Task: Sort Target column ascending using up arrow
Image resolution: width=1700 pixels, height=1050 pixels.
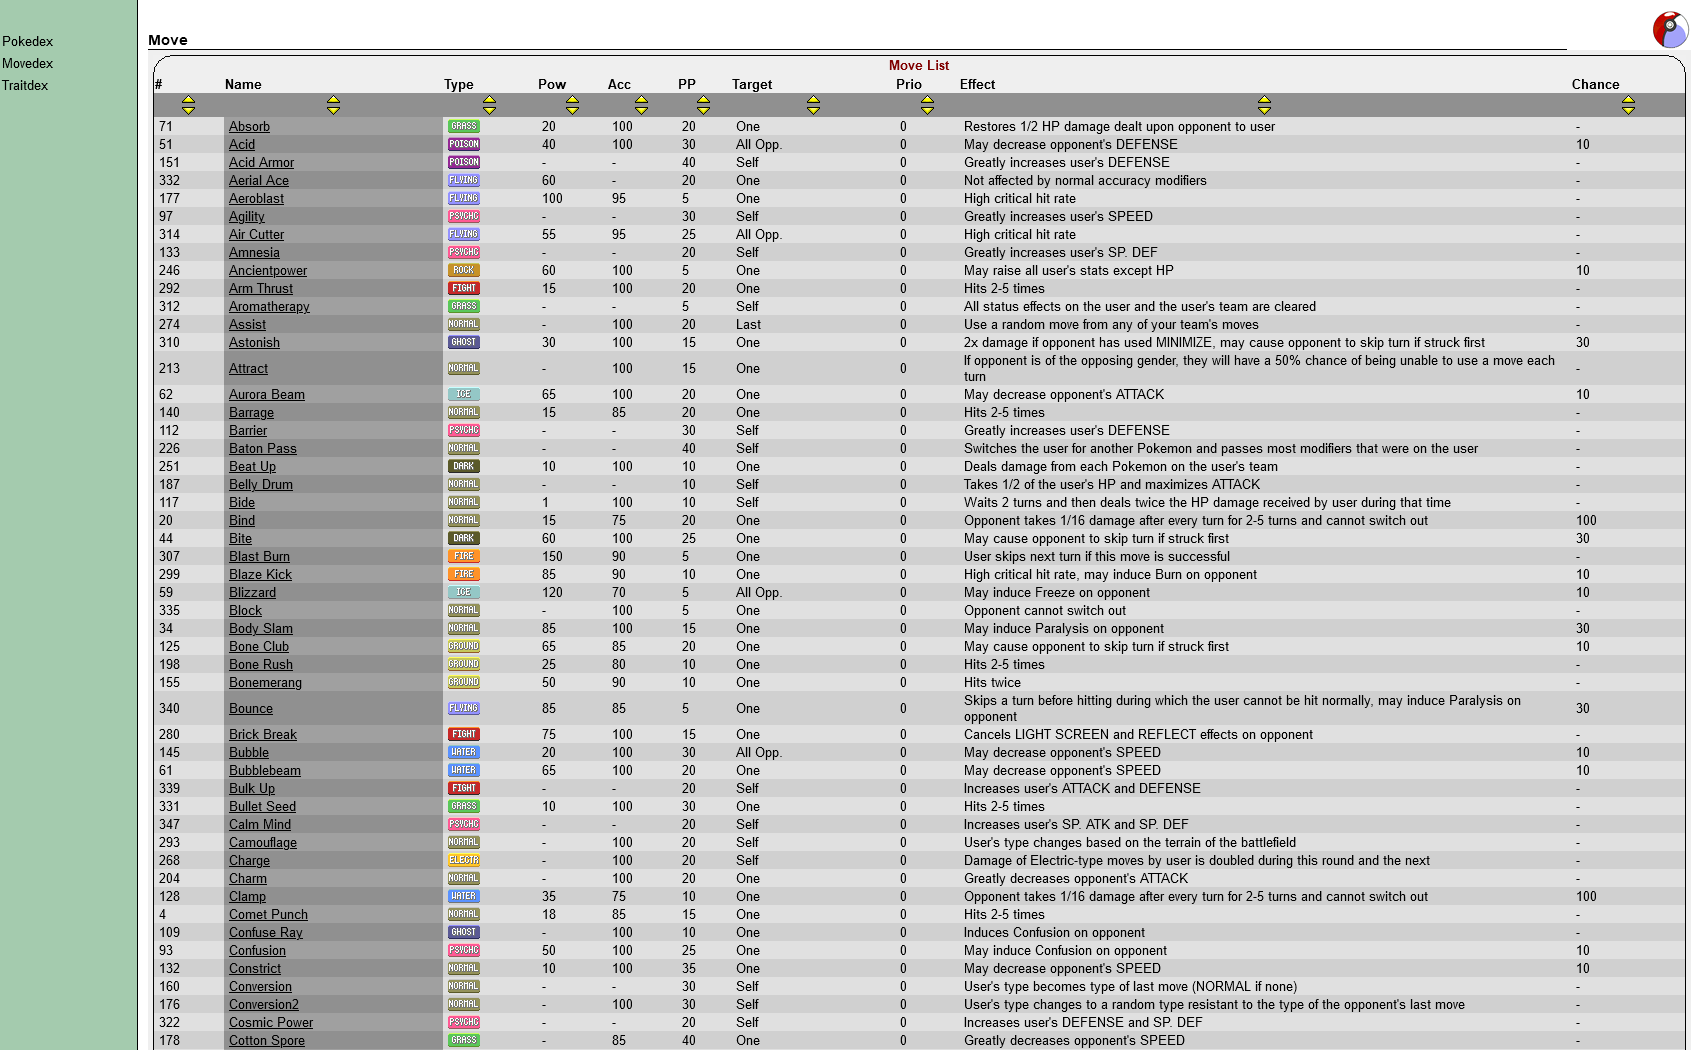Action: click(x=813, y=100)
